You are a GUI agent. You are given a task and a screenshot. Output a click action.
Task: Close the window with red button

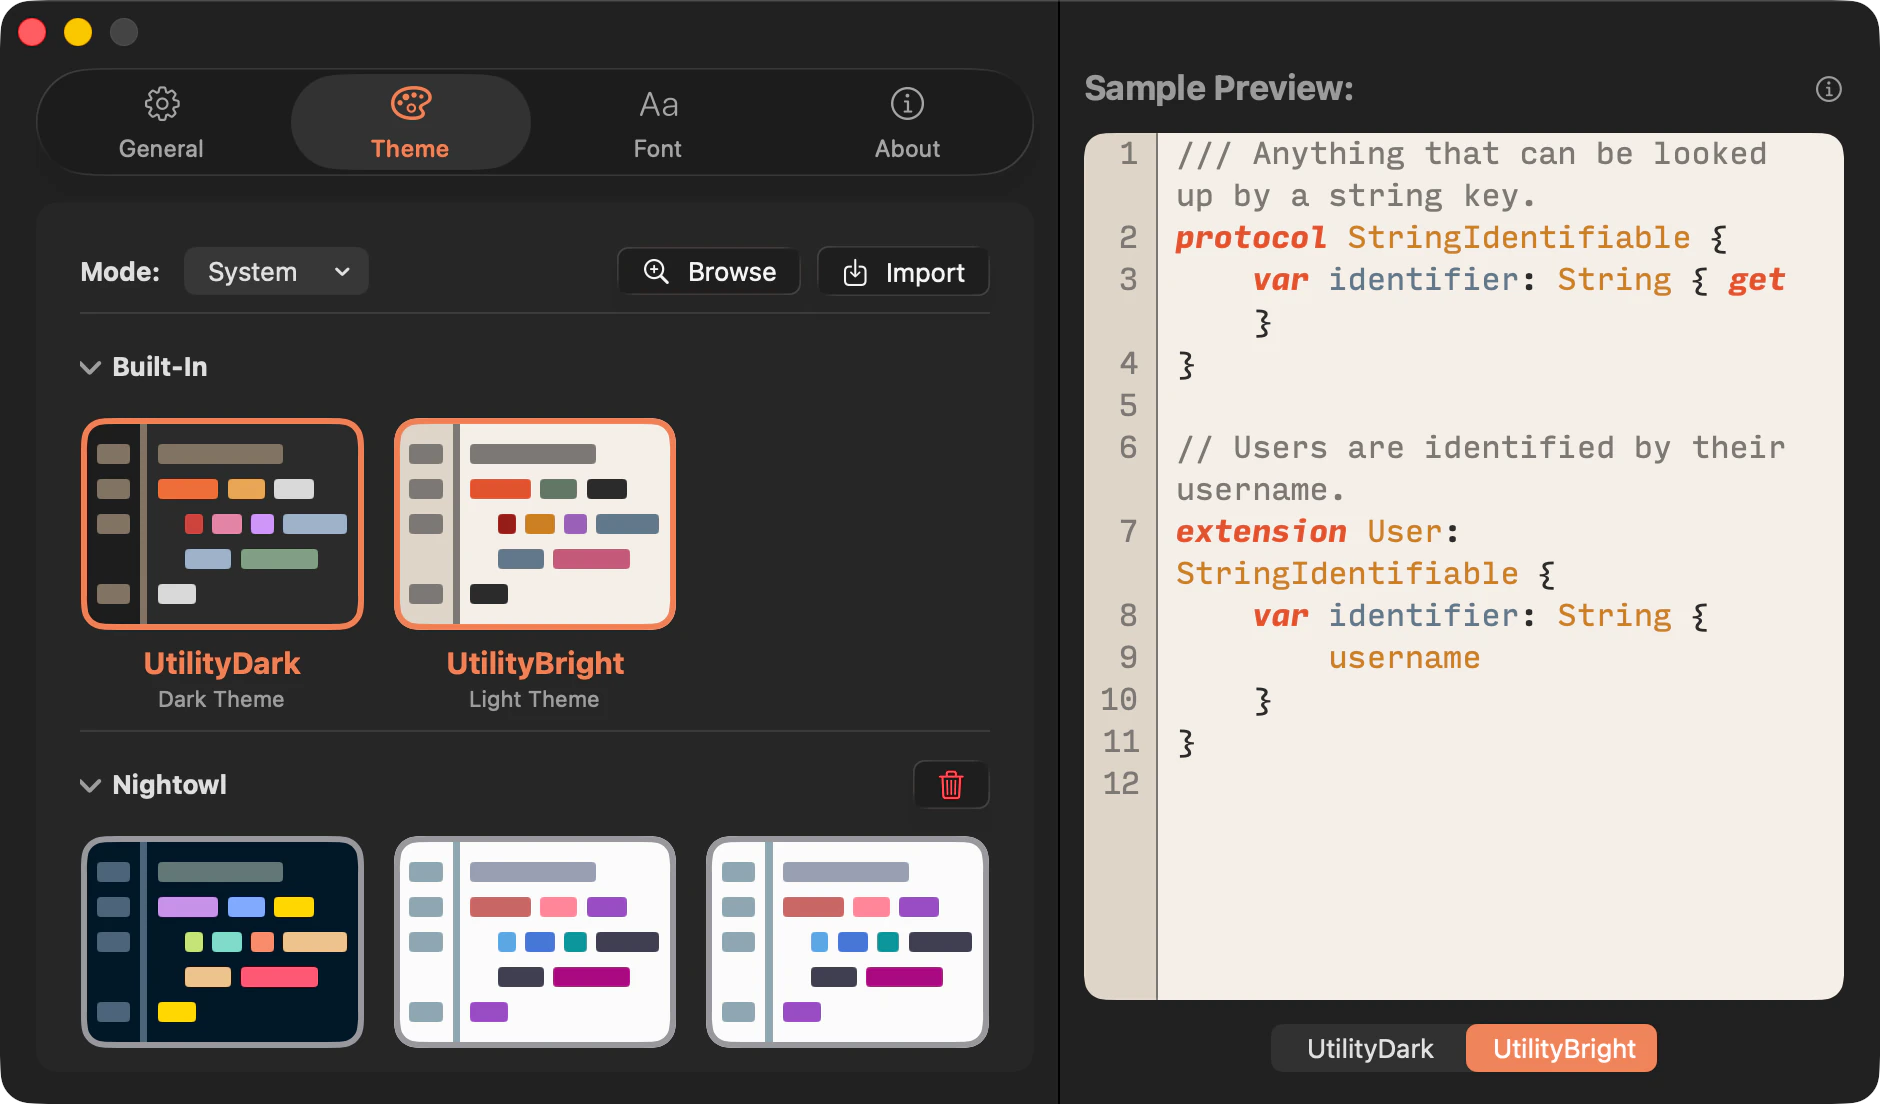(x=32, y=32)
